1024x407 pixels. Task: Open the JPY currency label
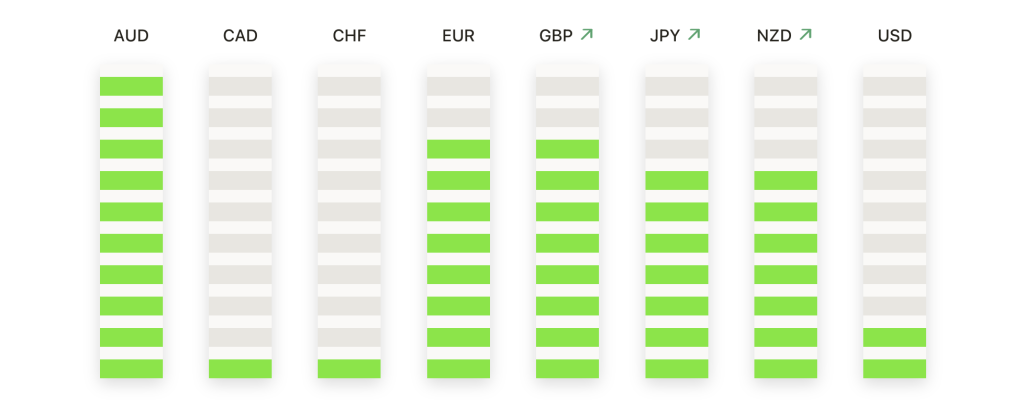pyautogui.click(x=665, y=36)
